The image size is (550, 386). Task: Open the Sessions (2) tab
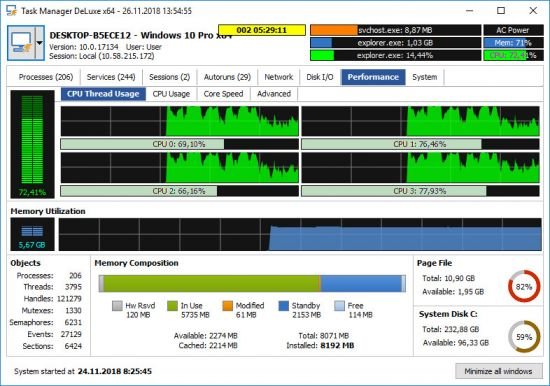click(169, 77)
